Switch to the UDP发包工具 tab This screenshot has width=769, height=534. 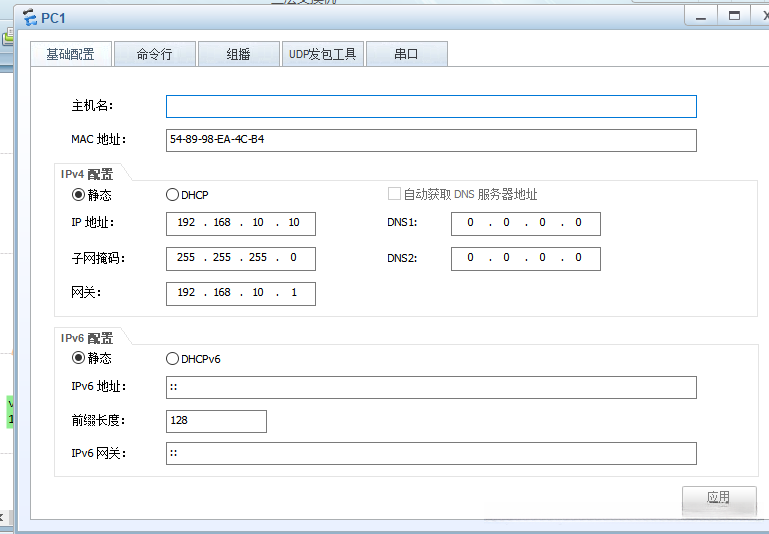click(x=323, y=54)
